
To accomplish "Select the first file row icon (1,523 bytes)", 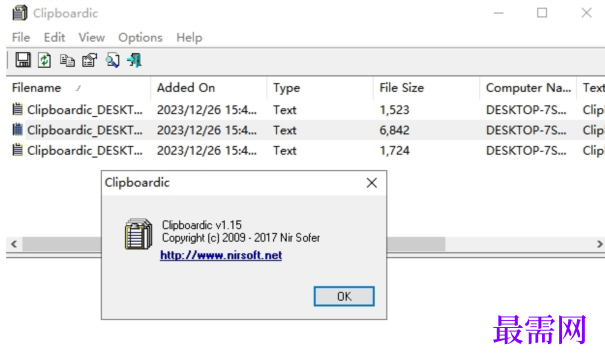I will pos(17,110).
